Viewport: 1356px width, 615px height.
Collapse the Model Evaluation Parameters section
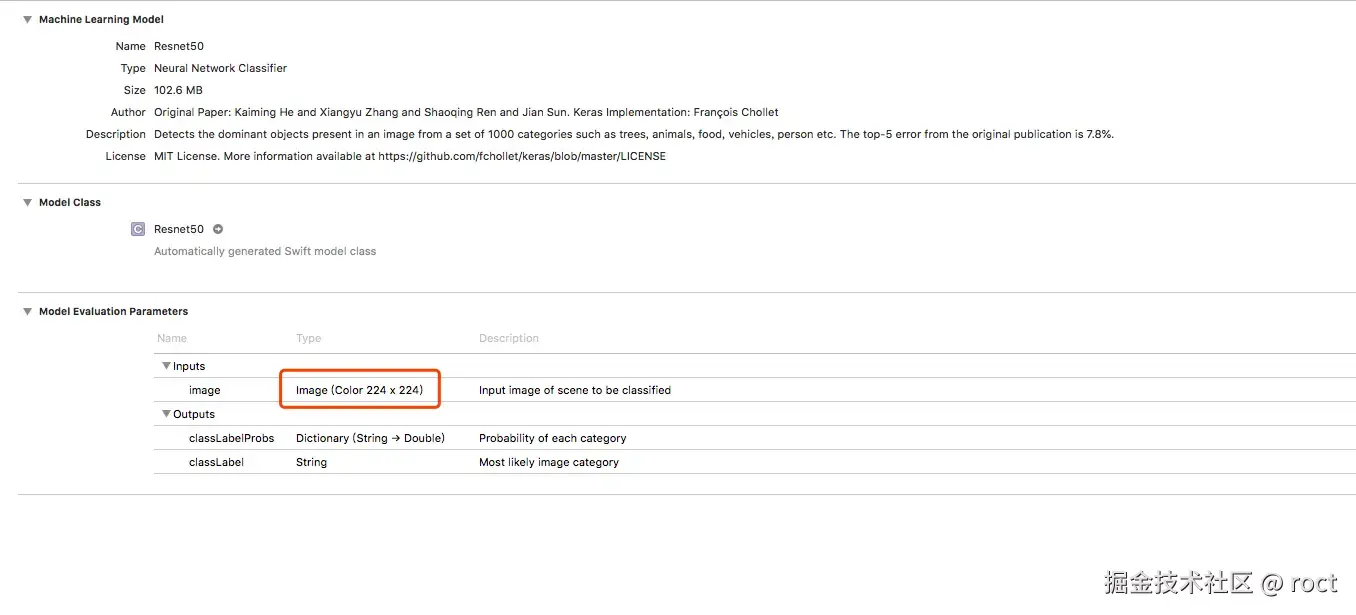(x=28, y=311)
